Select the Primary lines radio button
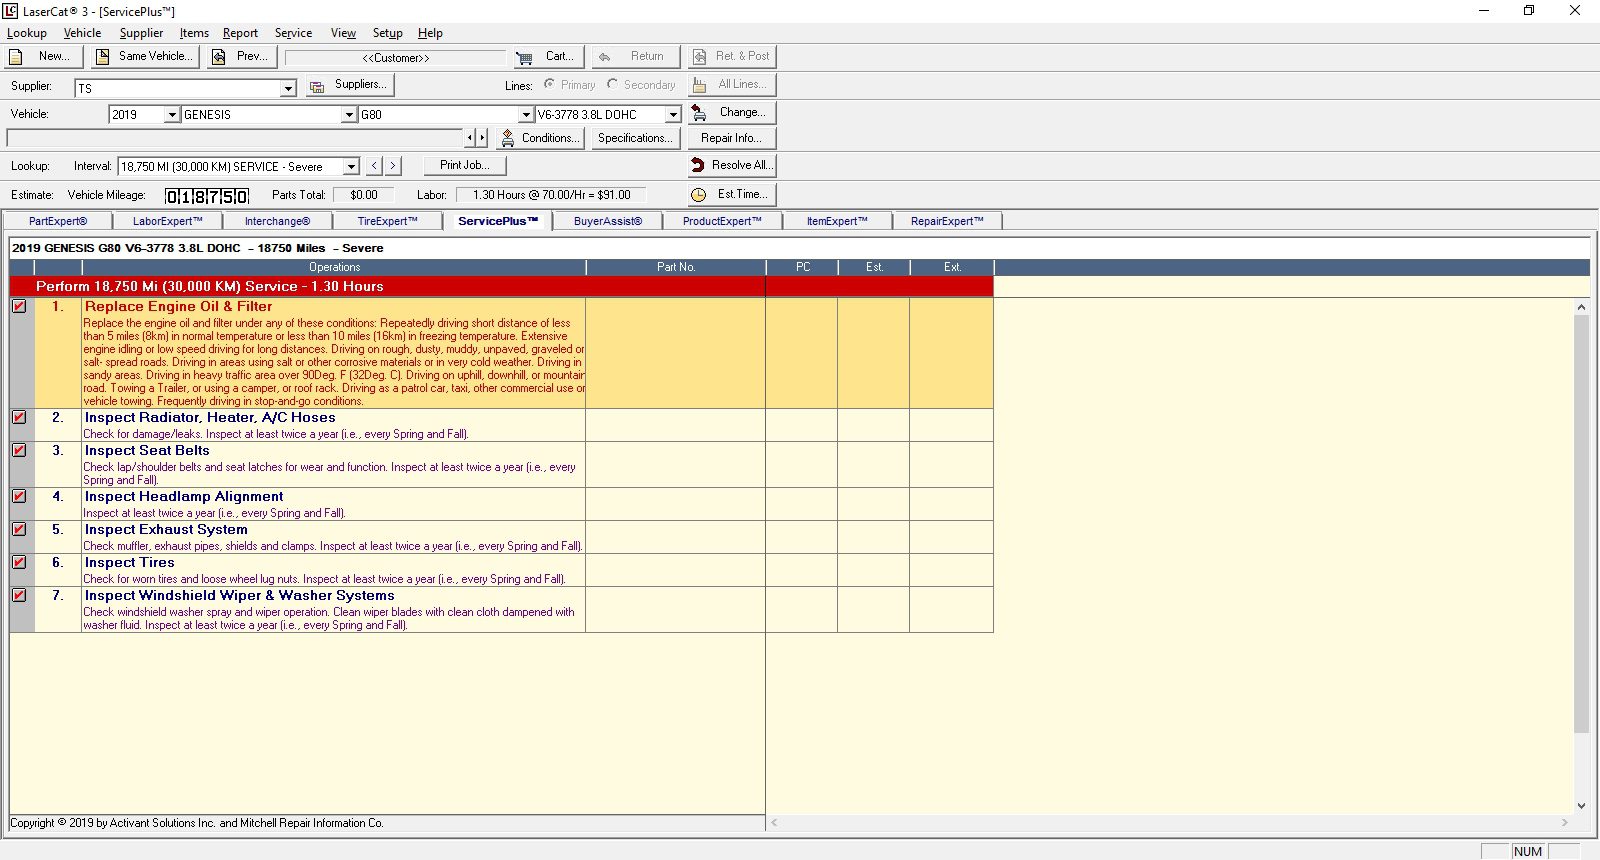The height and width of the screenshot is (860, 1600). pyautogui.click(x=550, y=84)
